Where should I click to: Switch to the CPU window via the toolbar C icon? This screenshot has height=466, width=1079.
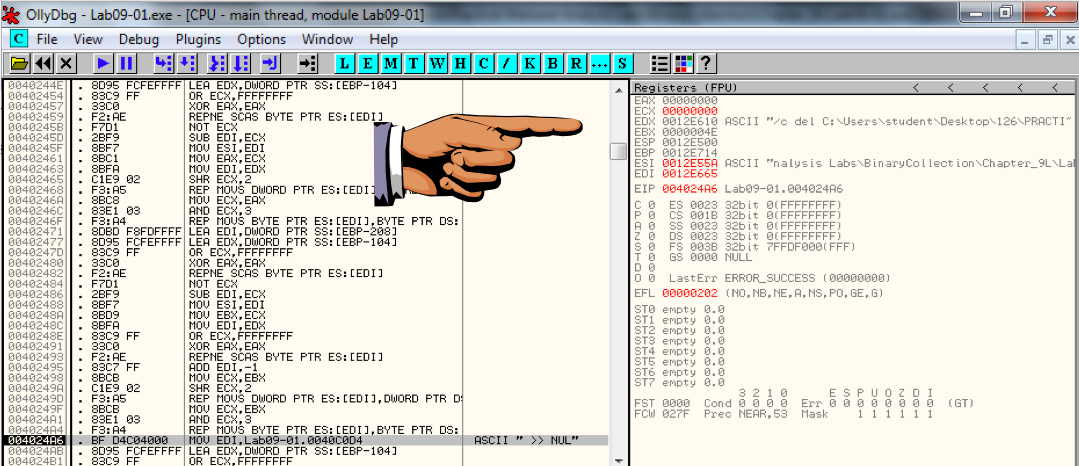click(x=484, y=64)
